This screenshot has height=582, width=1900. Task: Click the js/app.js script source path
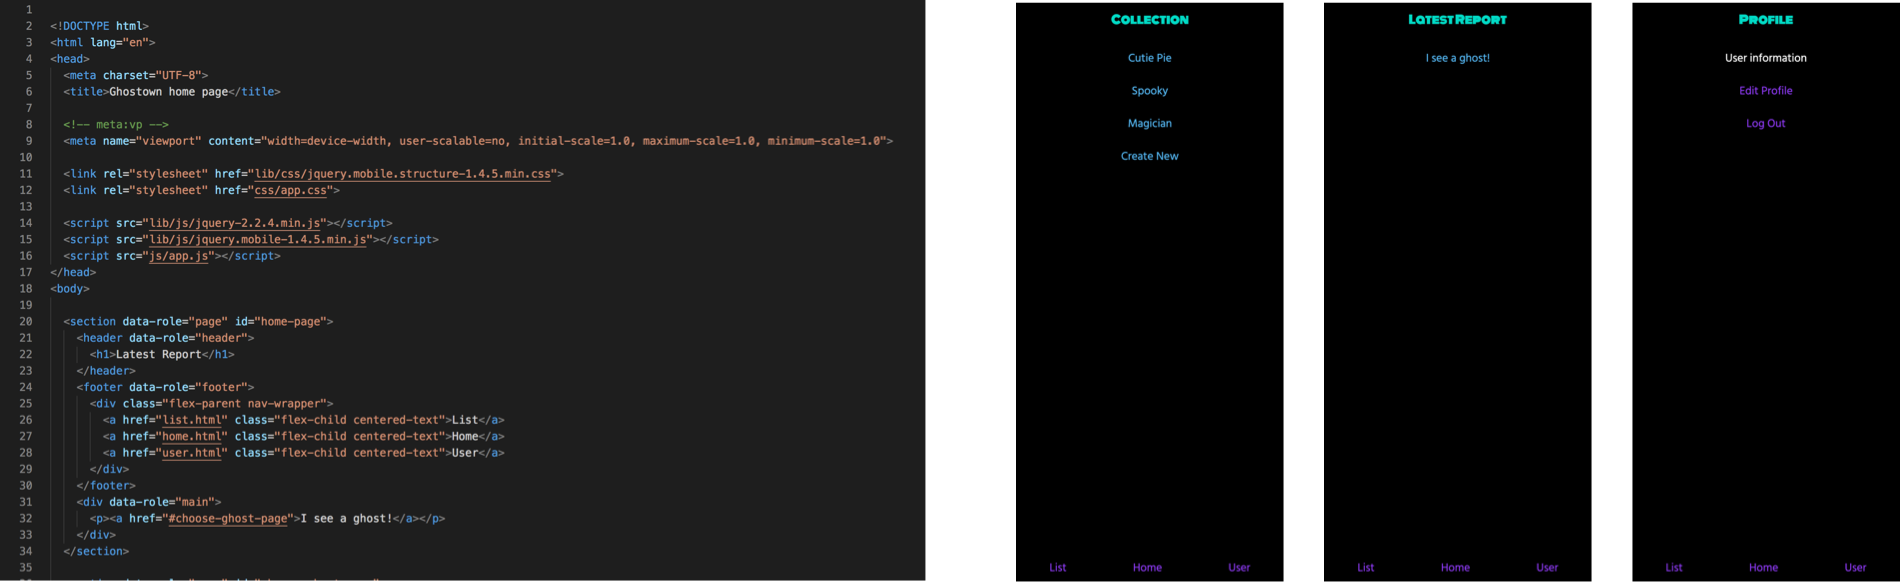[179, 256]
